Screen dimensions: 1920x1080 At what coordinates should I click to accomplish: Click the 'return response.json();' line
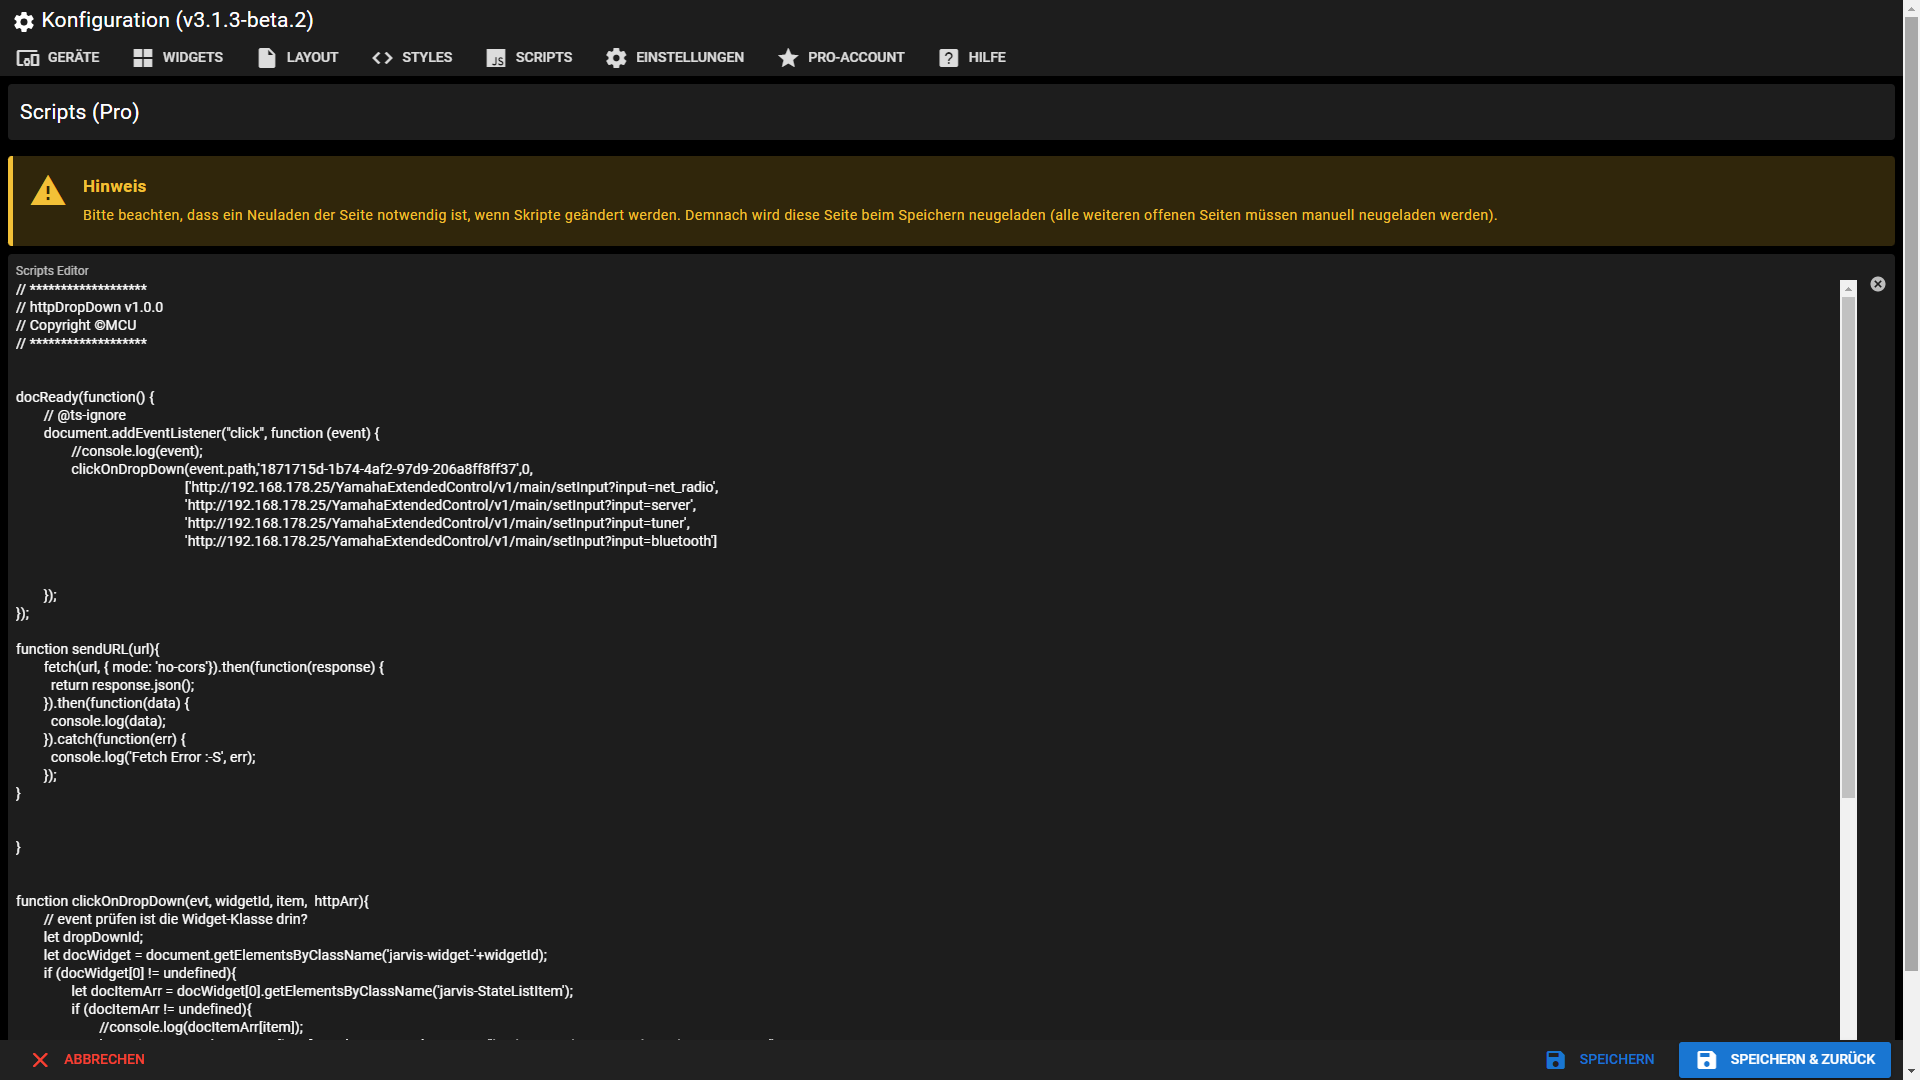(123, 685)
